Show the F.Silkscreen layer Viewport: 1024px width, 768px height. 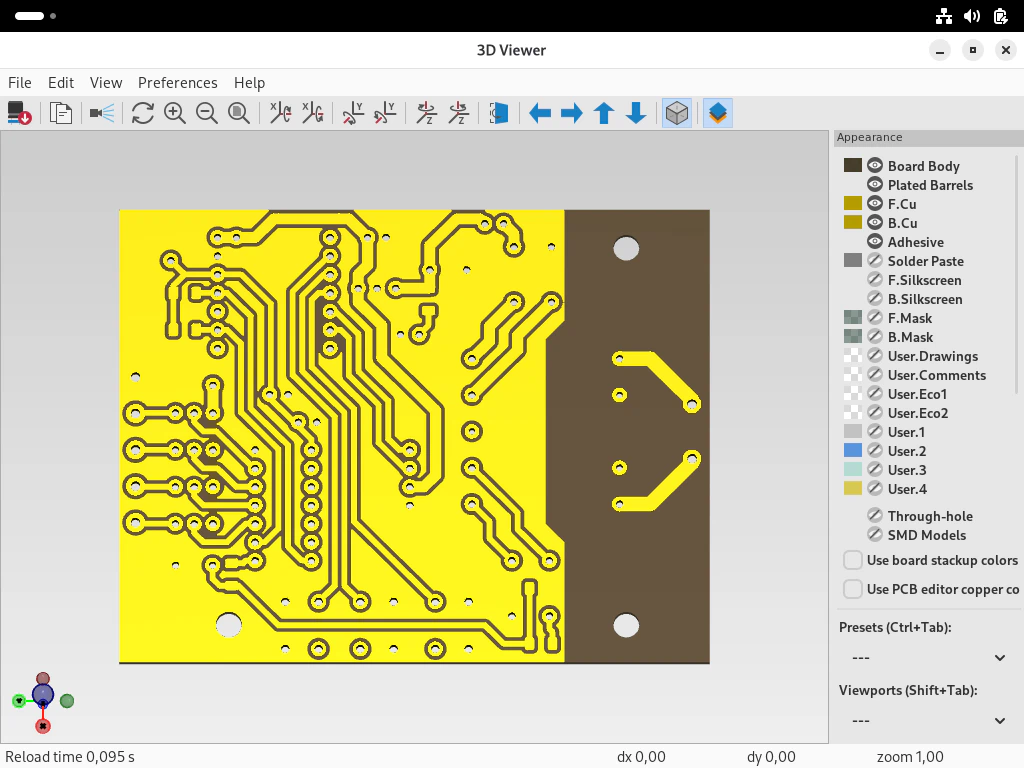point(874,280)
